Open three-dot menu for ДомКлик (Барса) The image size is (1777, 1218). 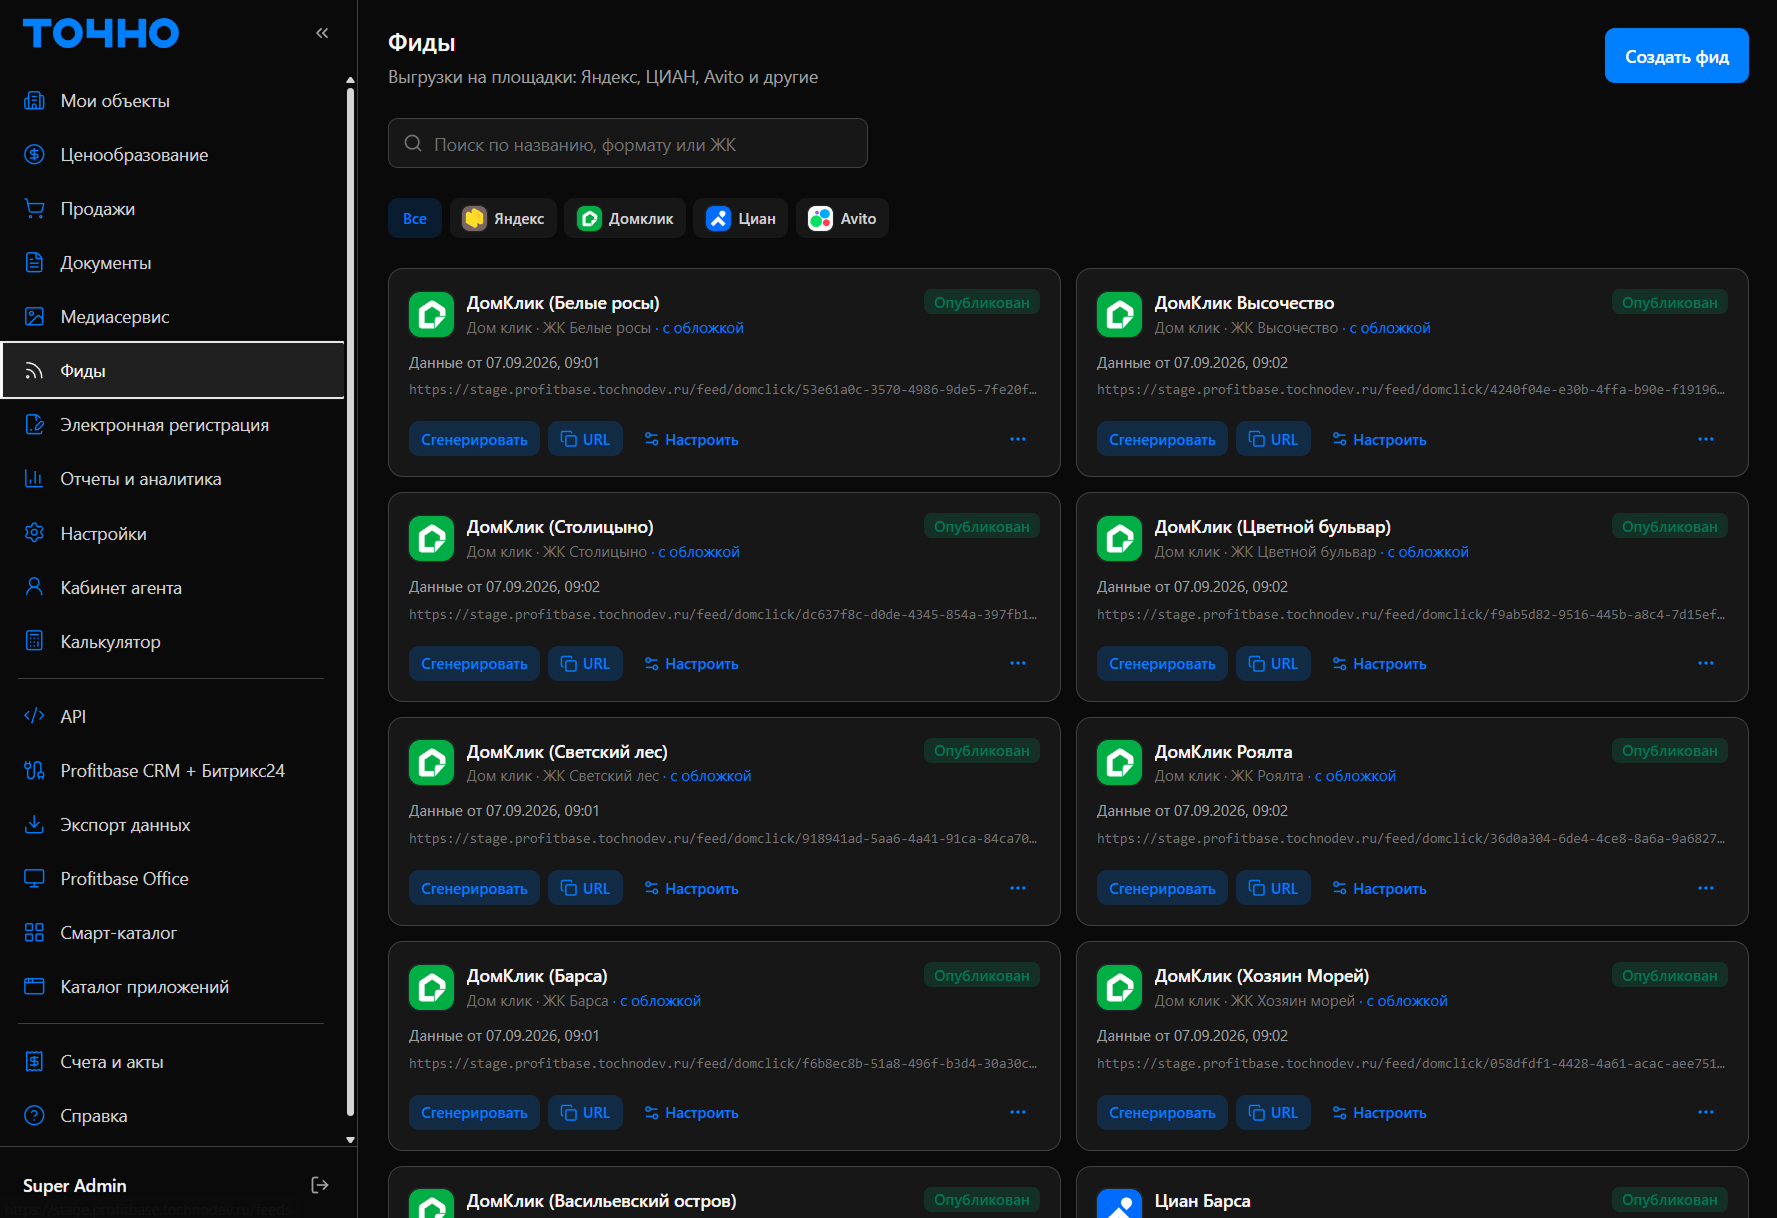tap(1018, 1113)
